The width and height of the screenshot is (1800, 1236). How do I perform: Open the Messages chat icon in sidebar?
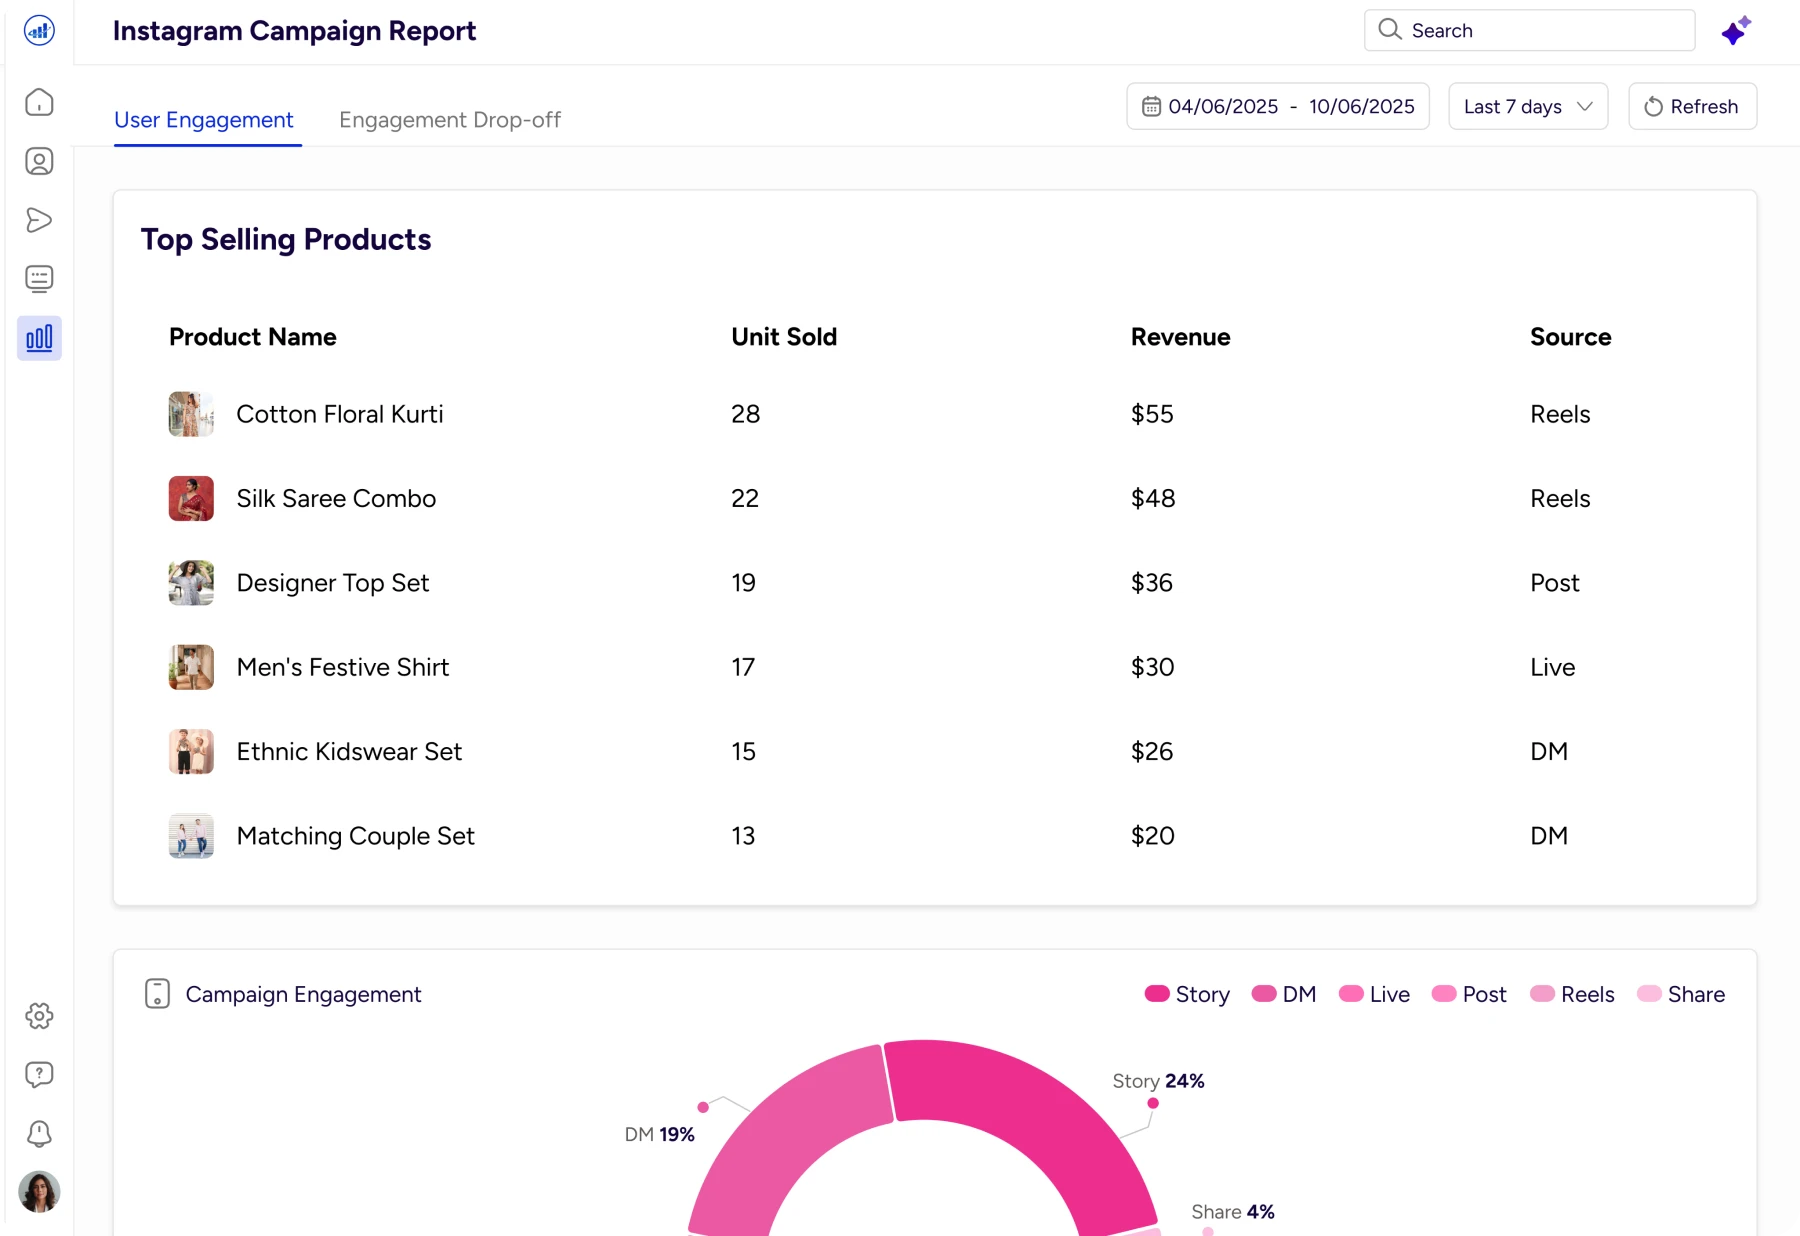tap(39, 279)
